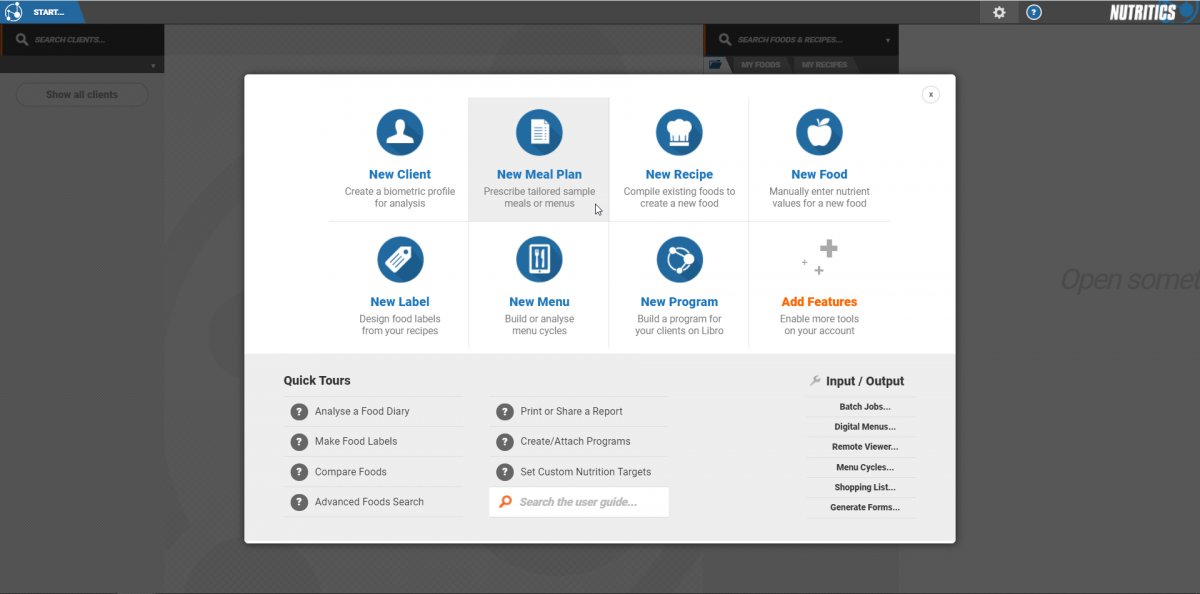Screen dimensions: 1200x594
Task: Switch to the My Foods tab
Action: click(760, 65)
